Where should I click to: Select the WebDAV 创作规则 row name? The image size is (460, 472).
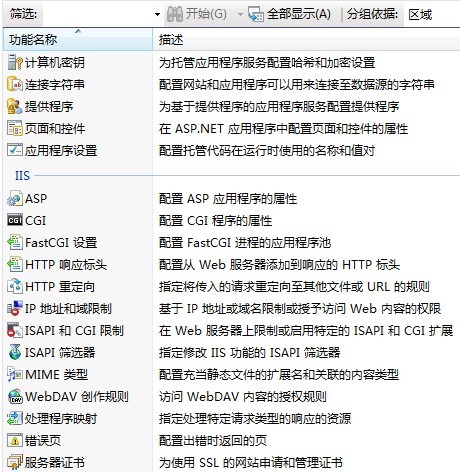click(x=77, y=397)
